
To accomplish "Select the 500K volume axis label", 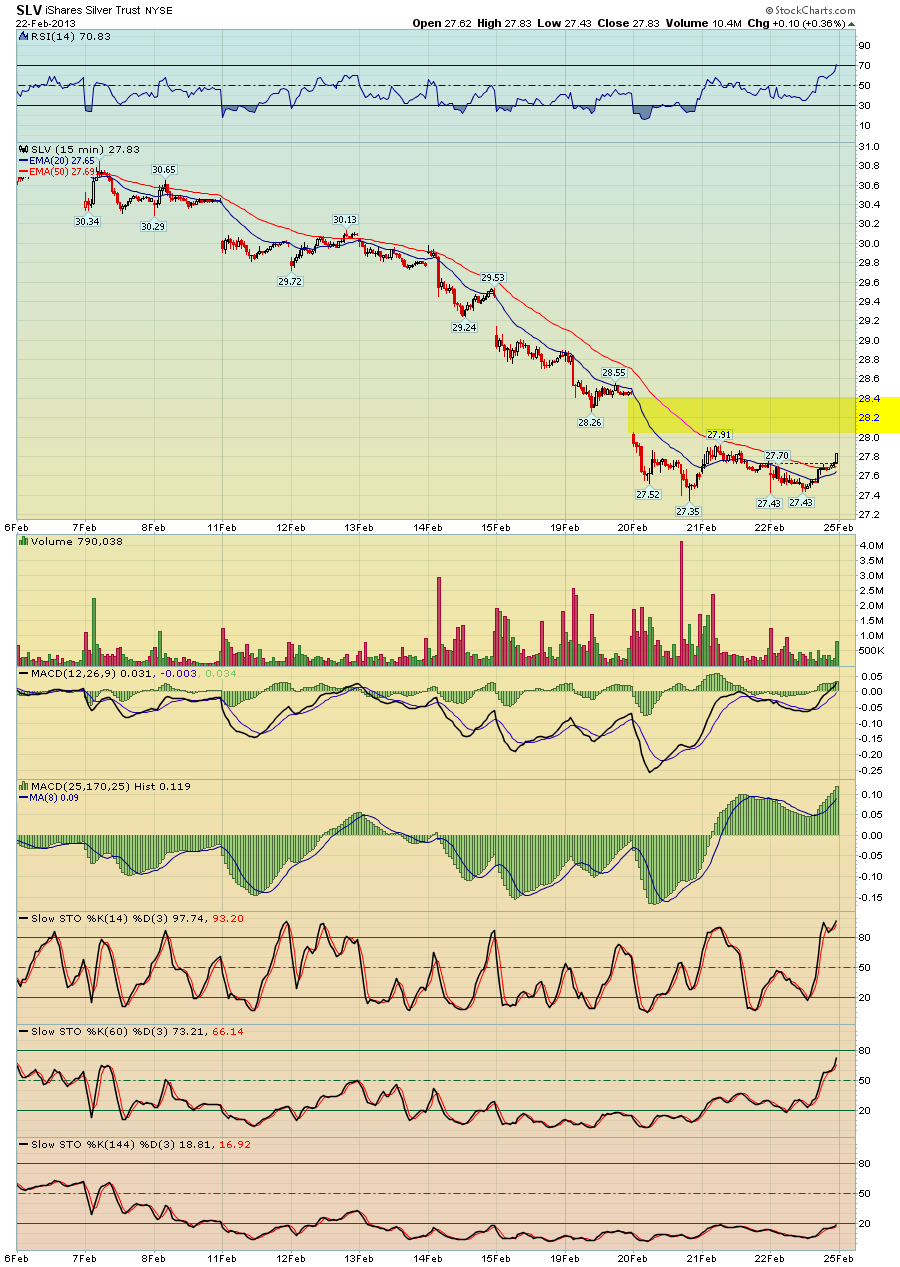I will click(x=869, y=650).
